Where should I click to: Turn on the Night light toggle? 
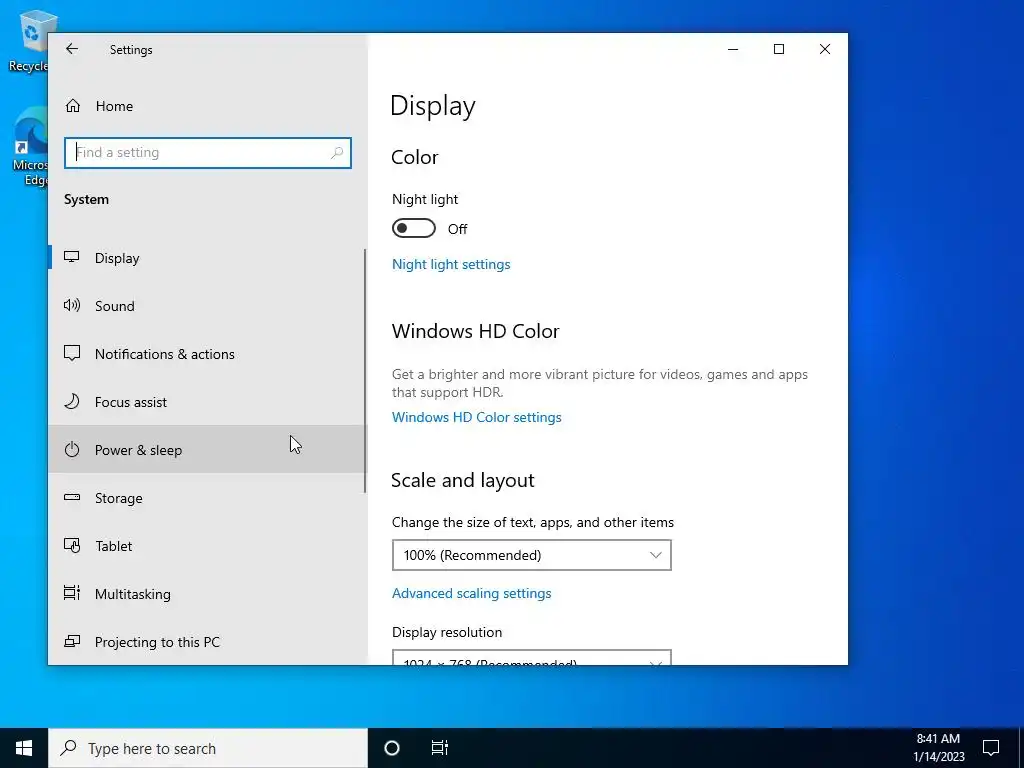pyautogui.click(x=414, y=229)
